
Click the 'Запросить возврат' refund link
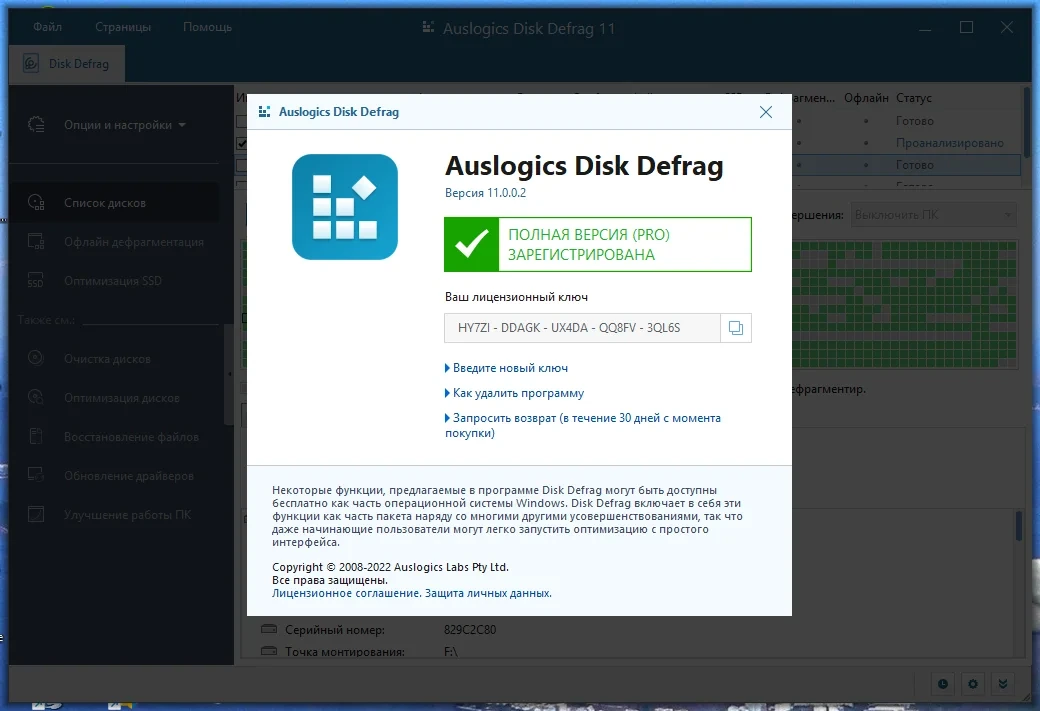(582, 425)
